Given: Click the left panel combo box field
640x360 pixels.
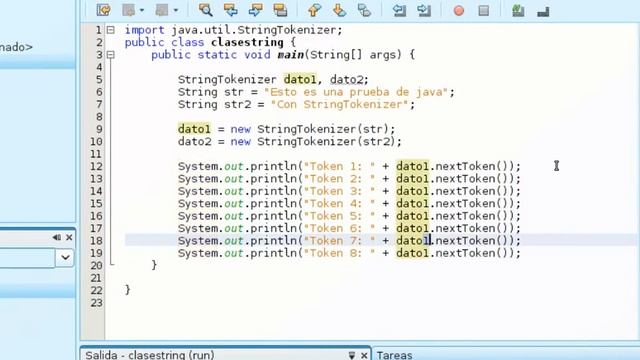Looking at the screenshot, I should point(27,258).
